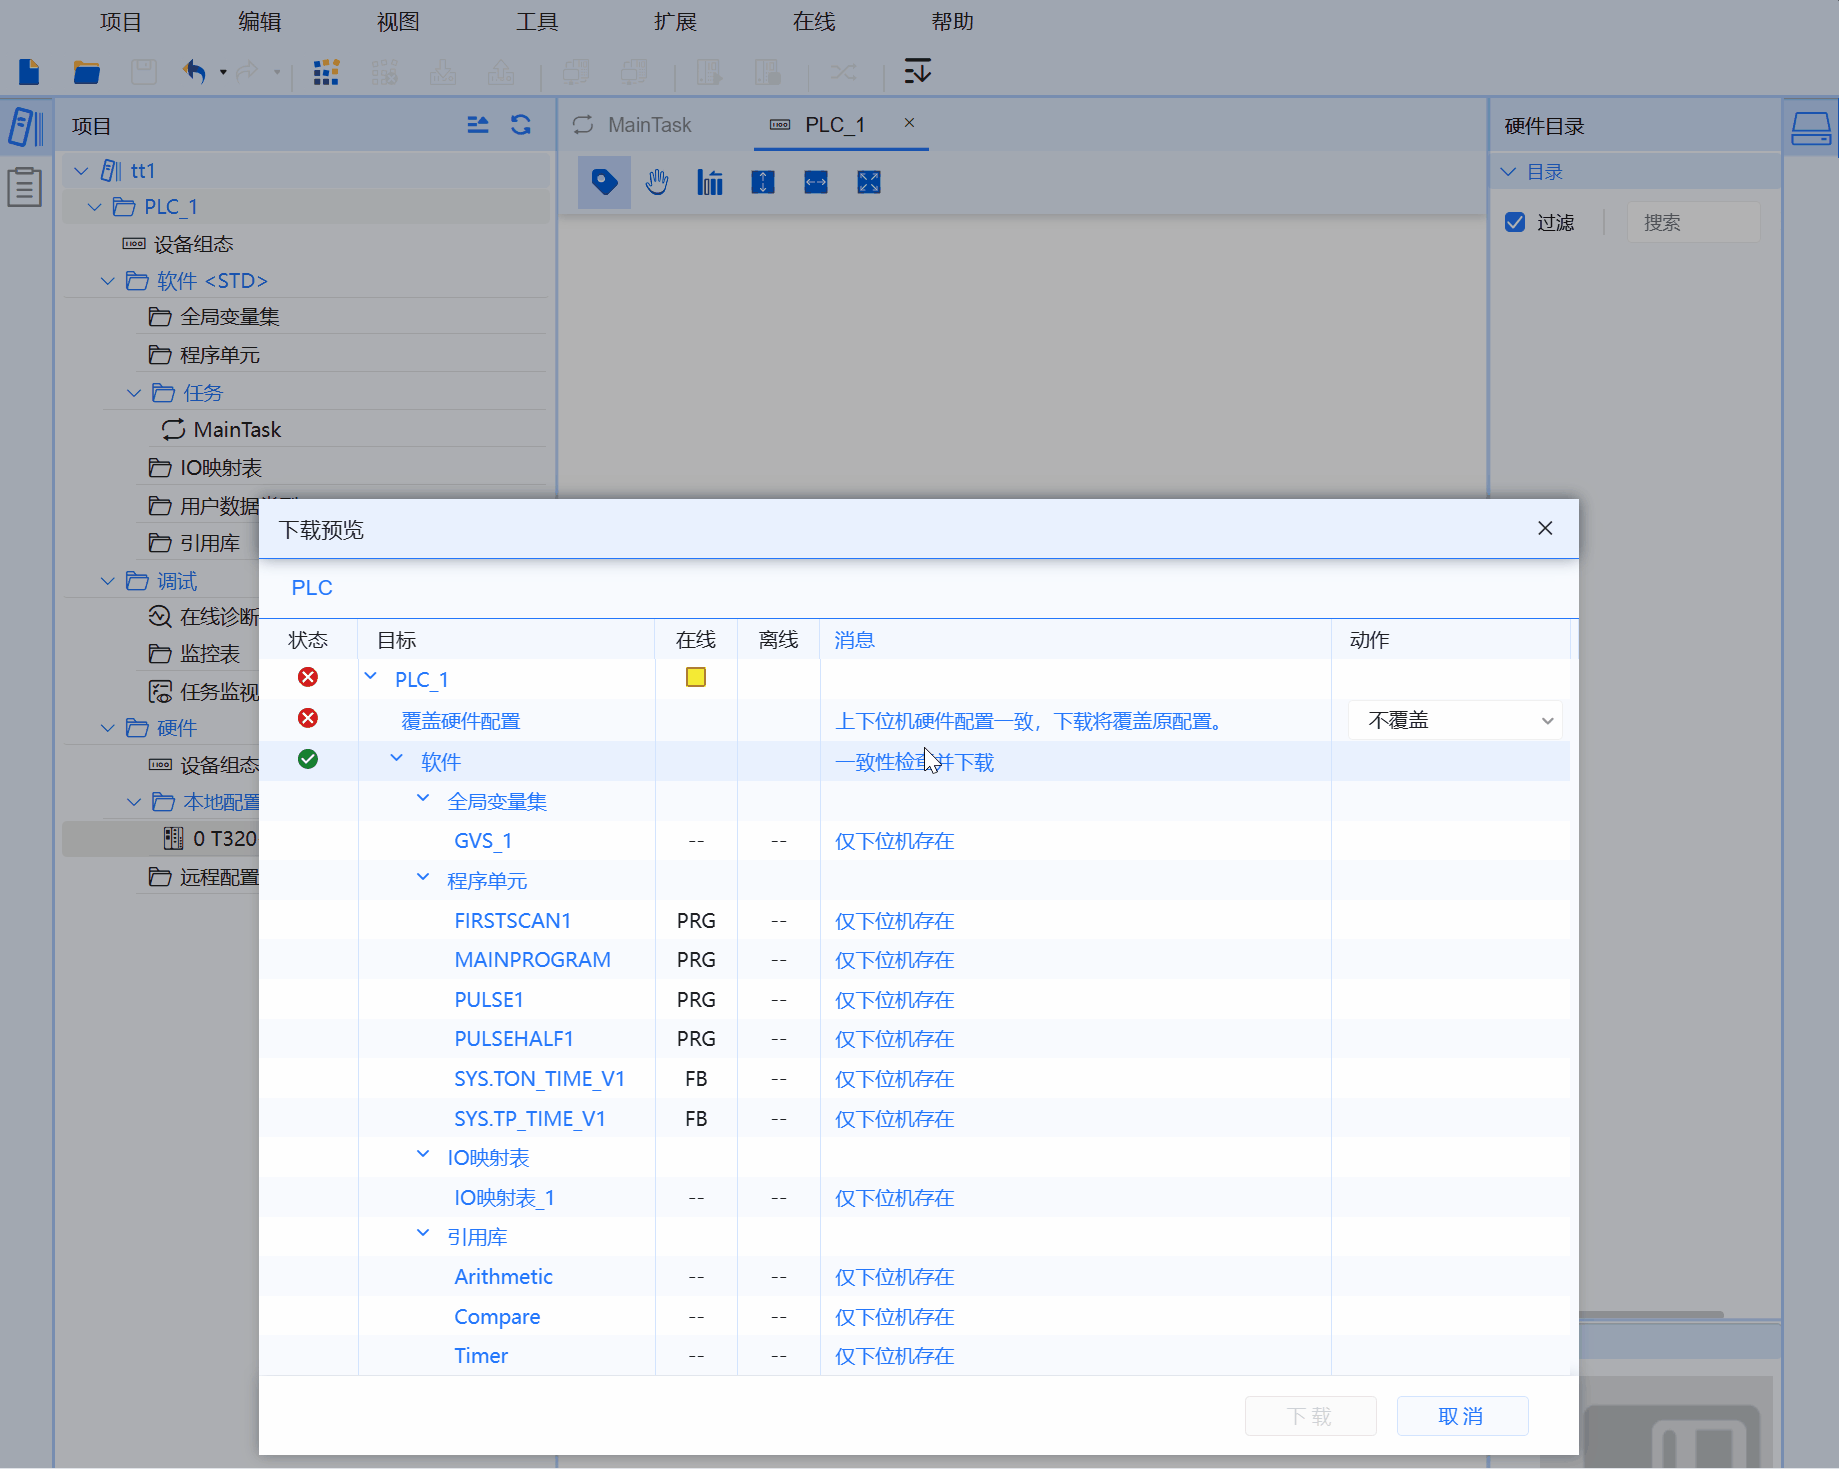Click the fit-to-screen expand icon
This screenshot has height=1469, width=1839.
coord(869,182)
